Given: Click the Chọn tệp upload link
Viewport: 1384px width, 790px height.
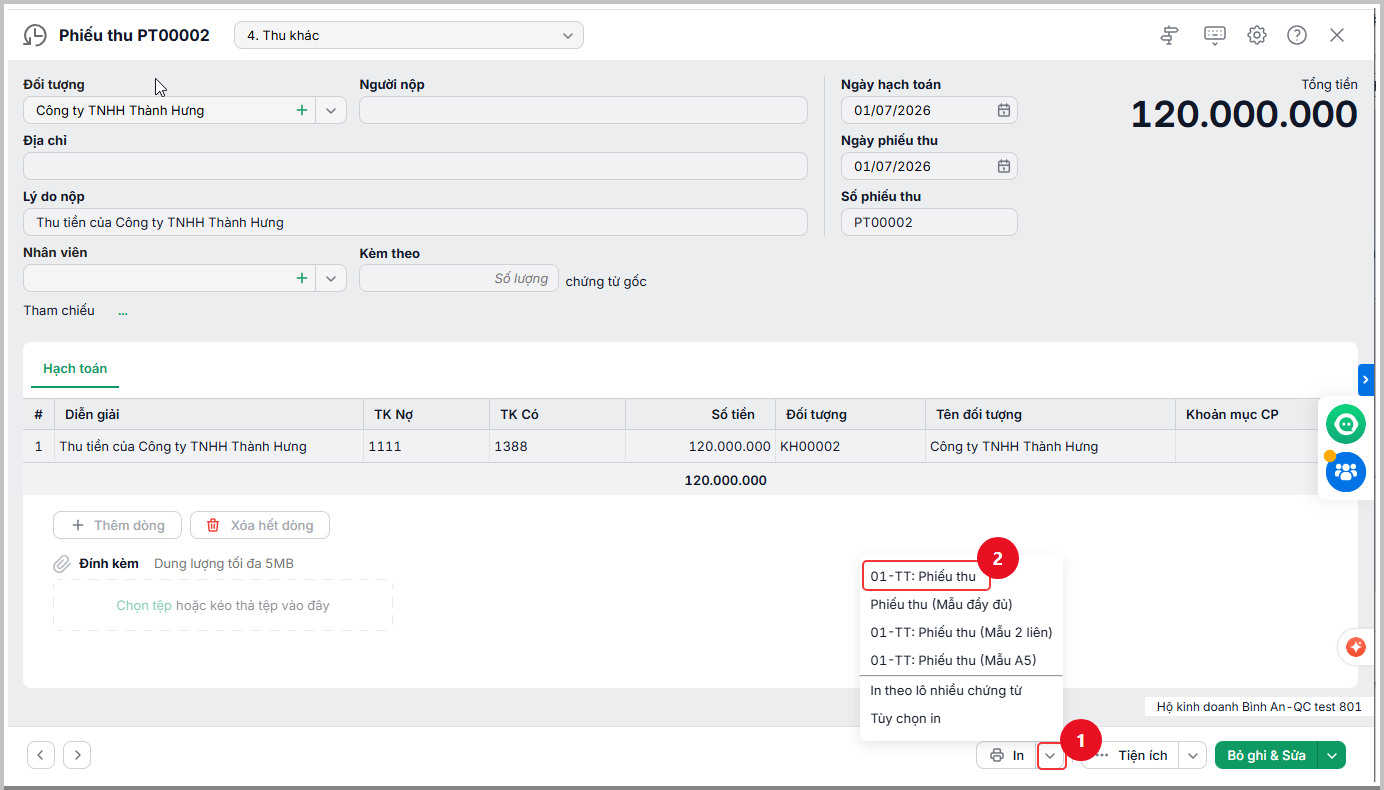Looking at the screenshot, I should pos(144,605).
